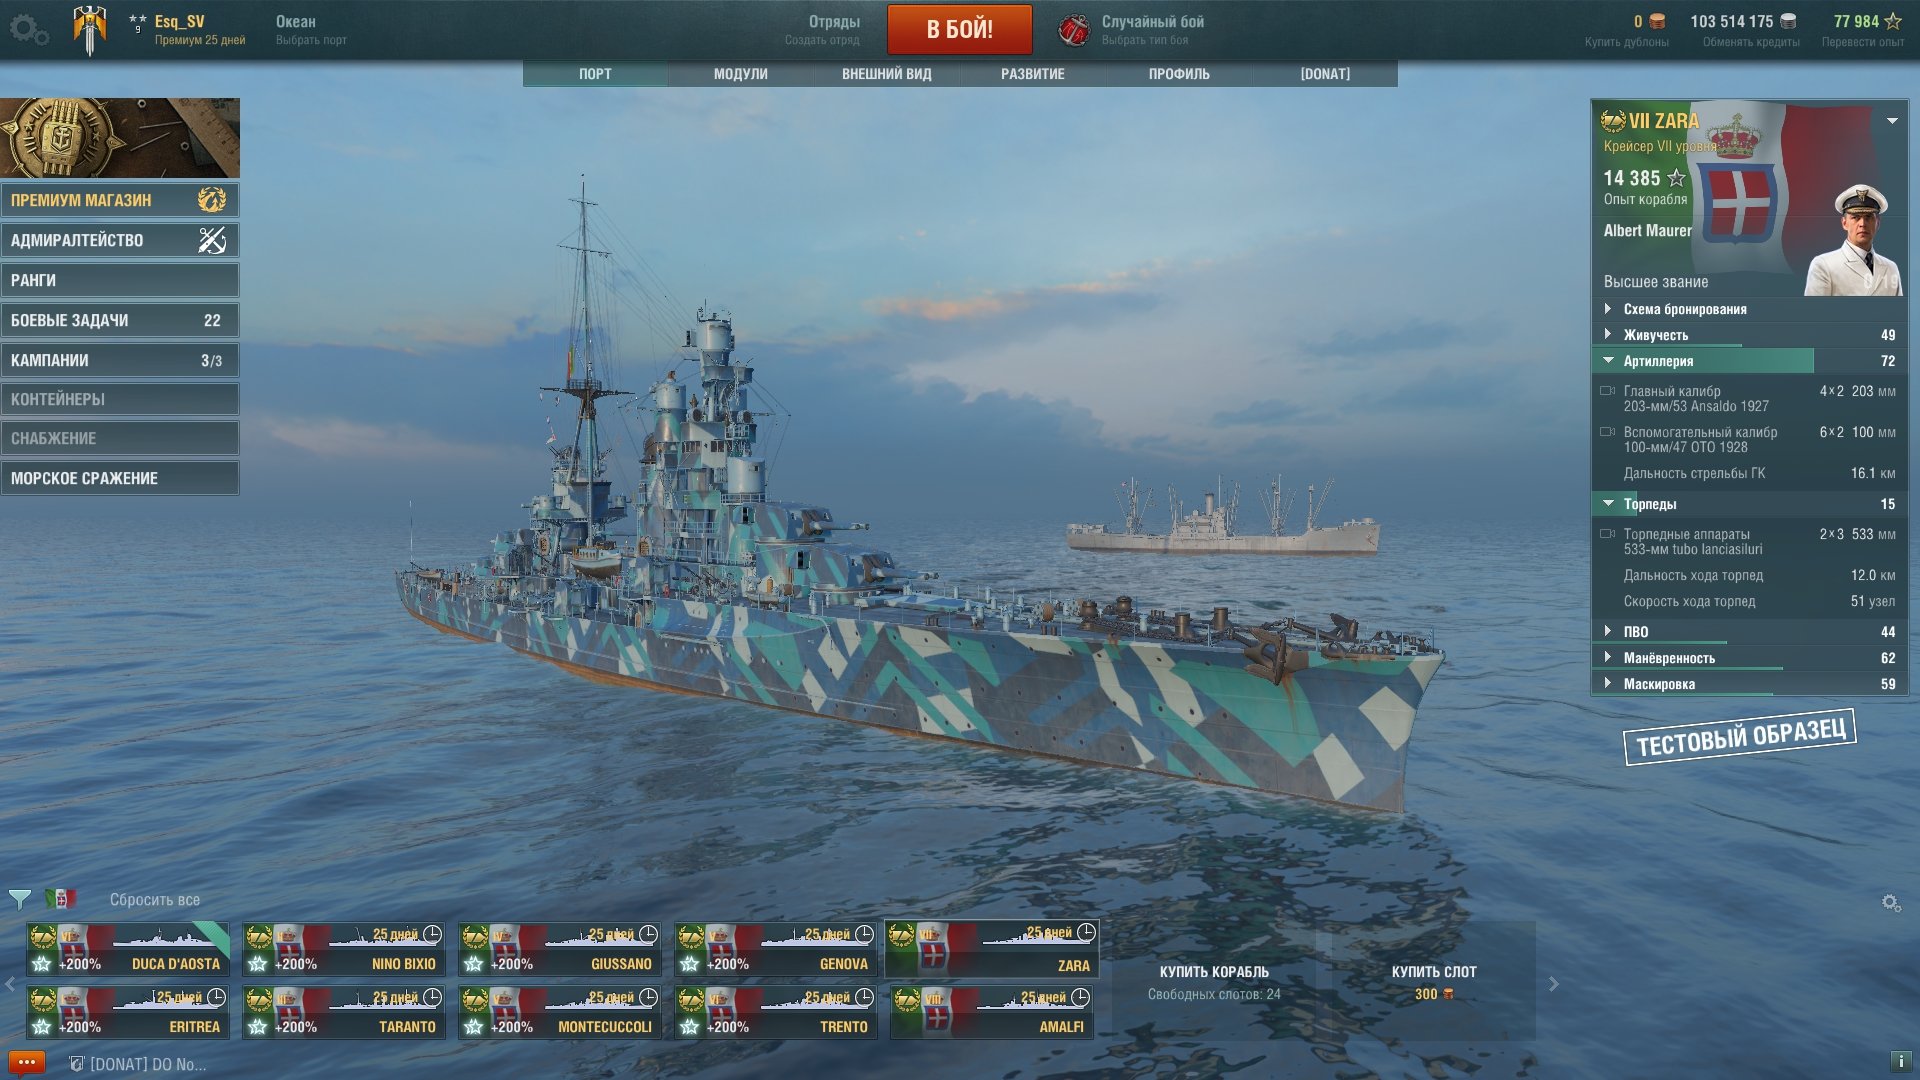The image size is (1920, 1080).
Task: Toggle the secondary battery camera view icon
Action: (1607, 432)
